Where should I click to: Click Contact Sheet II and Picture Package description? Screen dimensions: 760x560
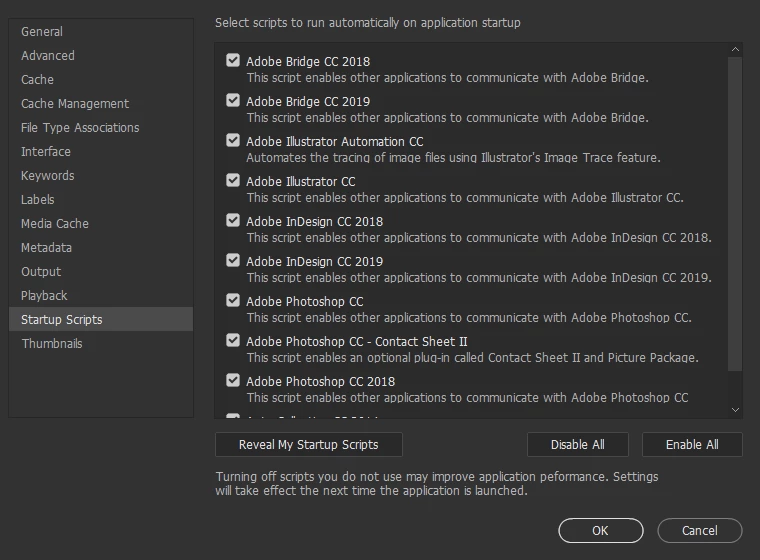coord(473,357)
